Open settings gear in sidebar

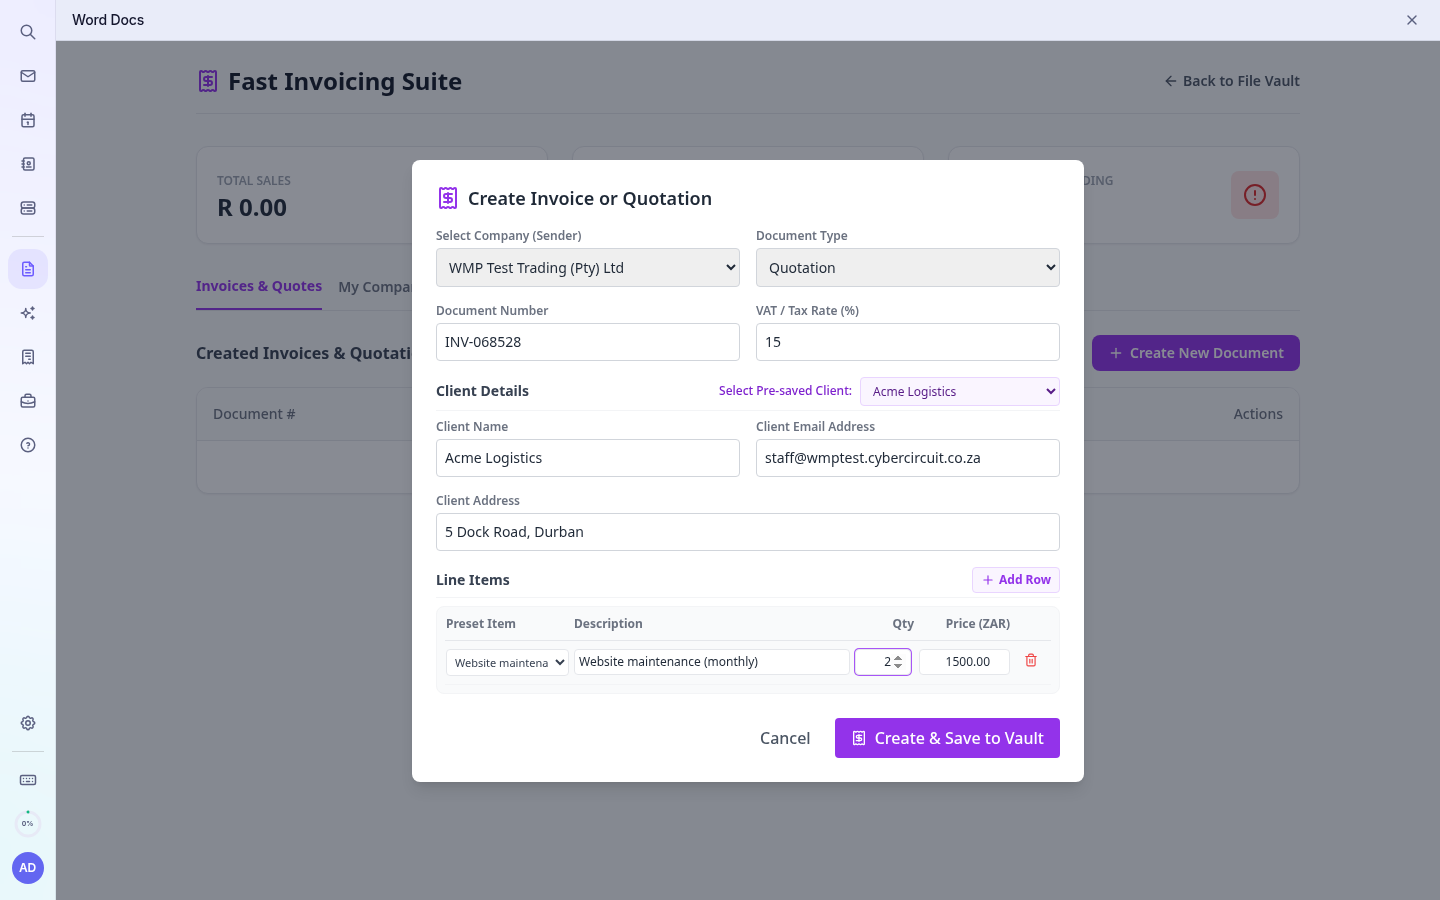tap(28, 723)
